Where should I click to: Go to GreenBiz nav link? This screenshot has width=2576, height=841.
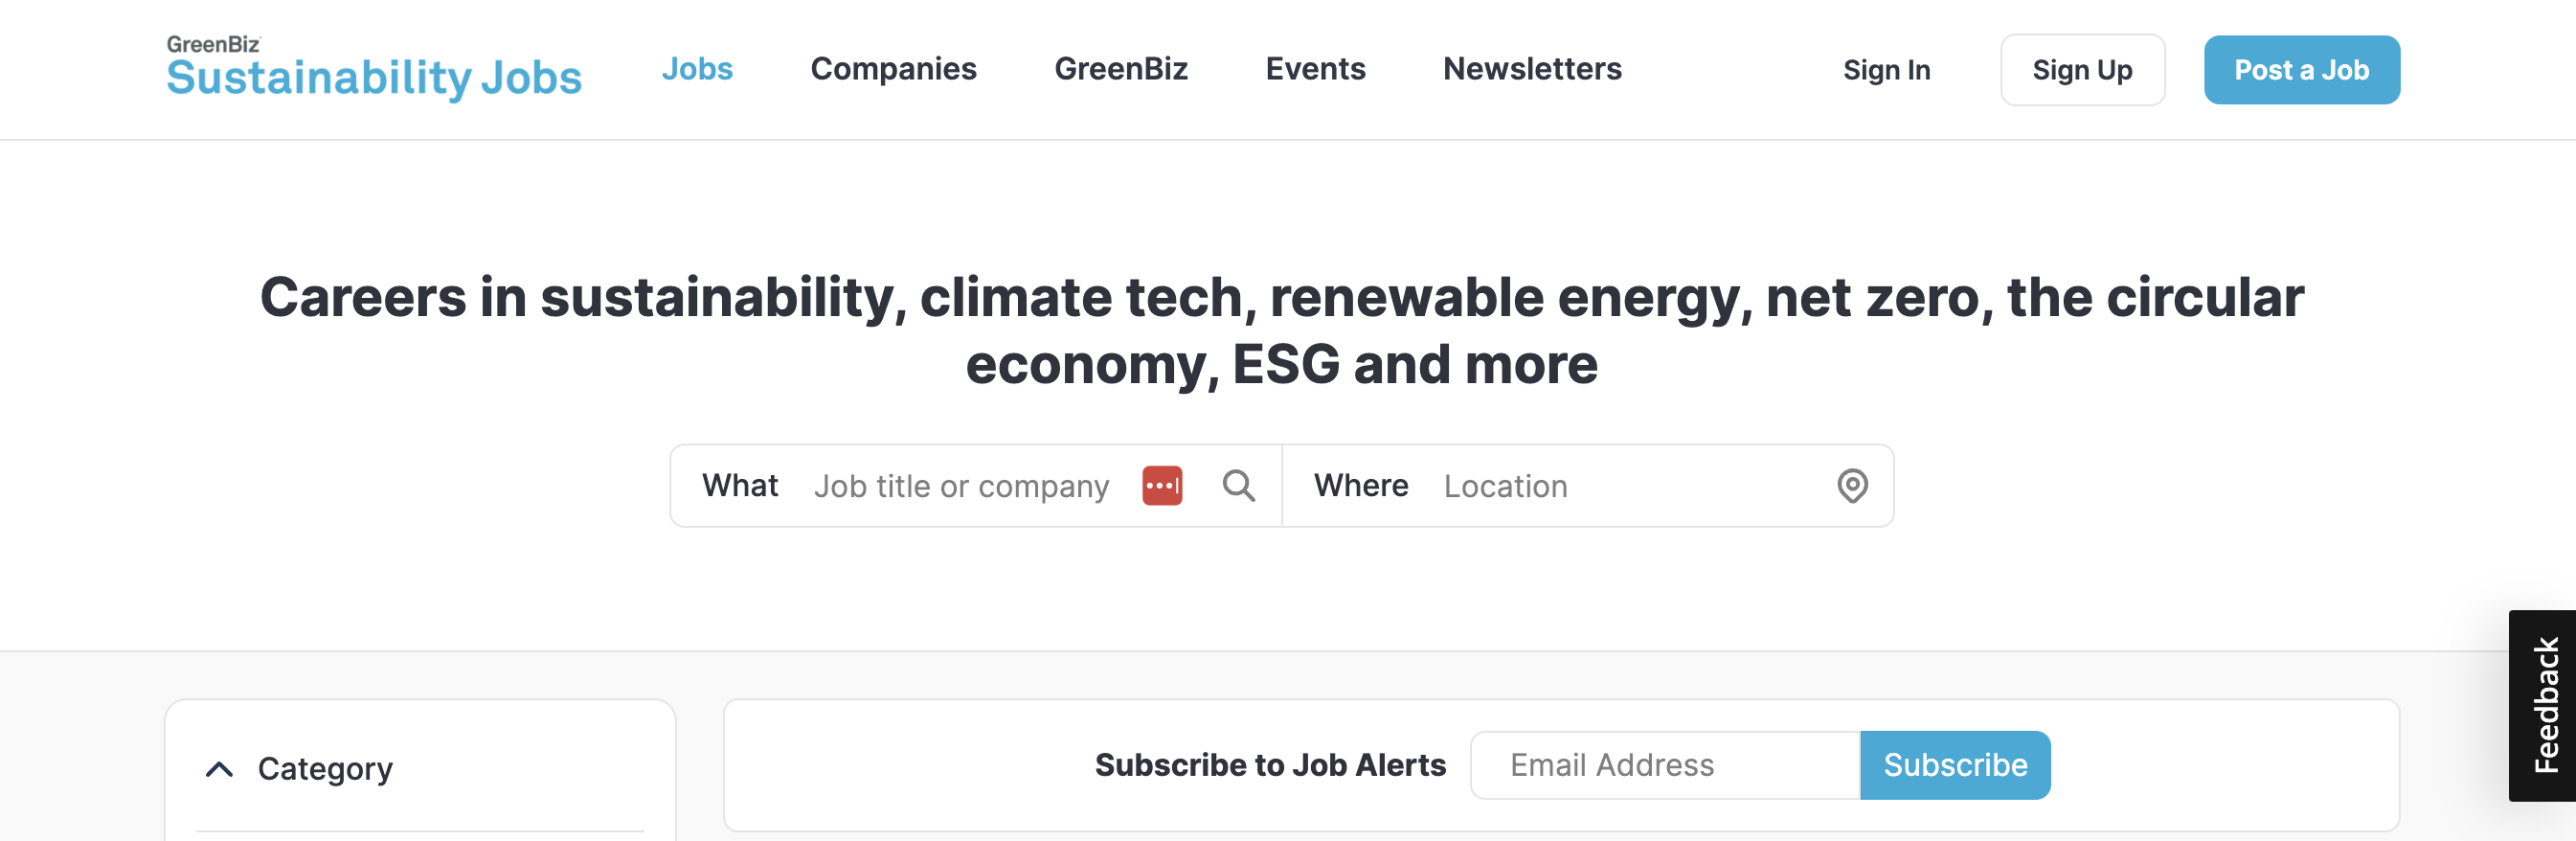pyautogui.click(x=1121, y=69)
